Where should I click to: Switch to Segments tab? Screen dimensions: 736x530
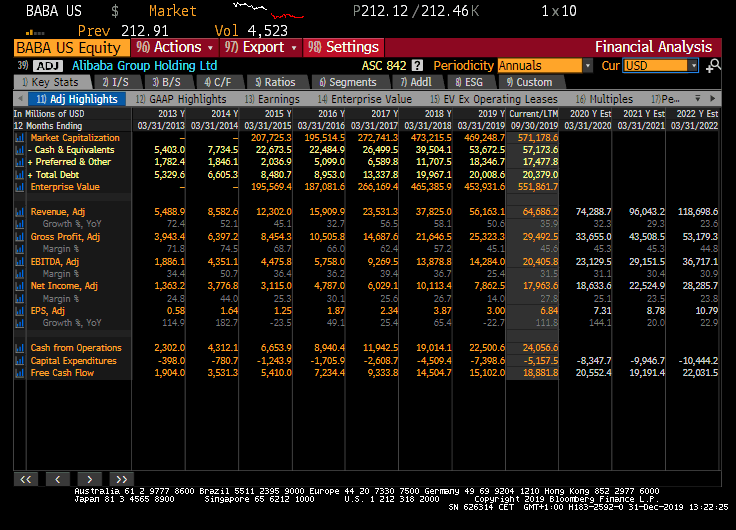click(348, 82)
